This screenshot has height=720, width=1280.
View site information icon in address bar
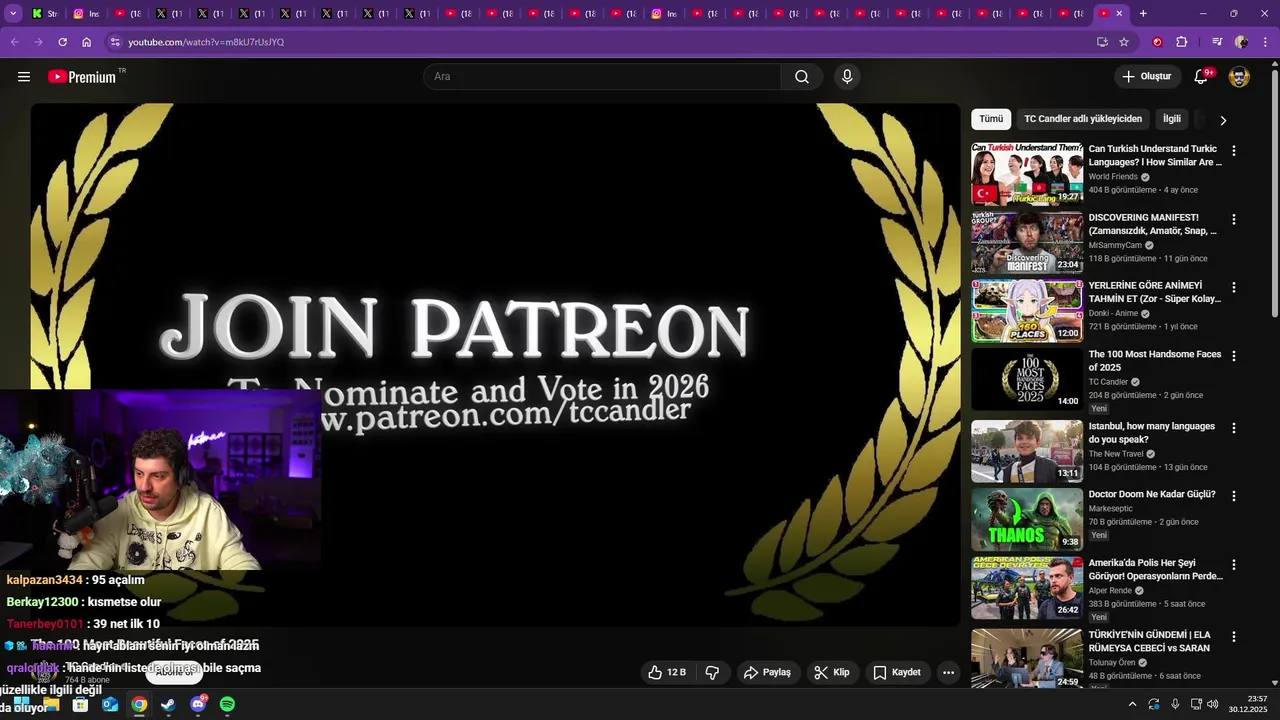click(115, 42)
